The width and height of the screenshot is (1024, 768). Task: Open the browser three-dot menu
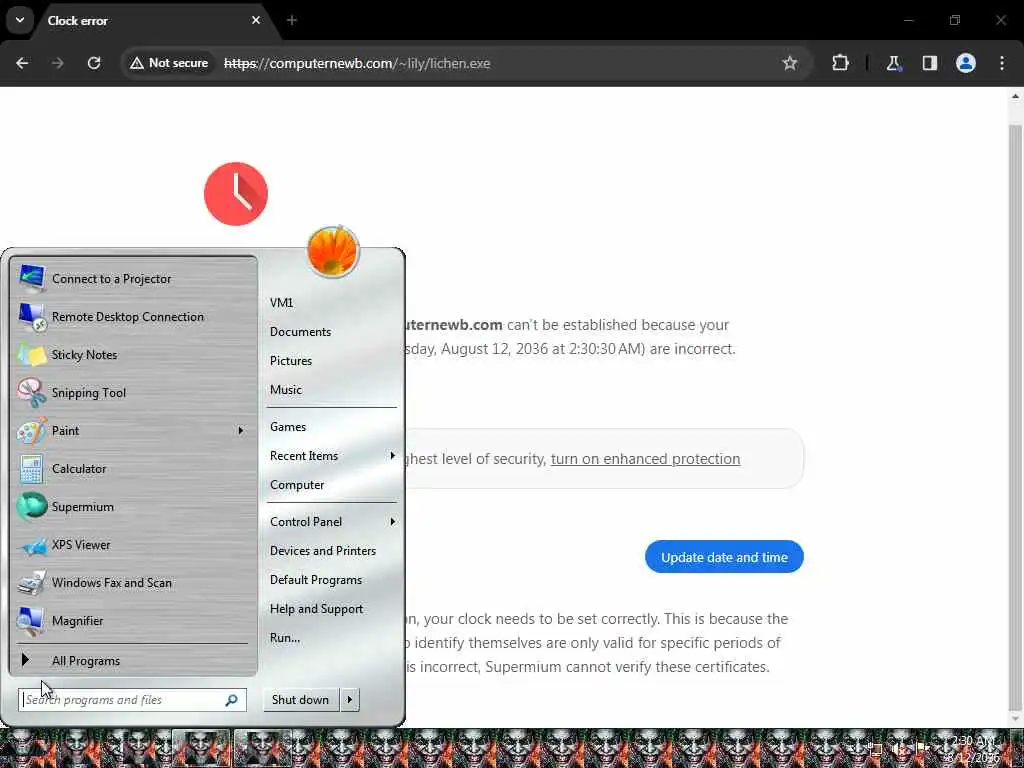1002,63
